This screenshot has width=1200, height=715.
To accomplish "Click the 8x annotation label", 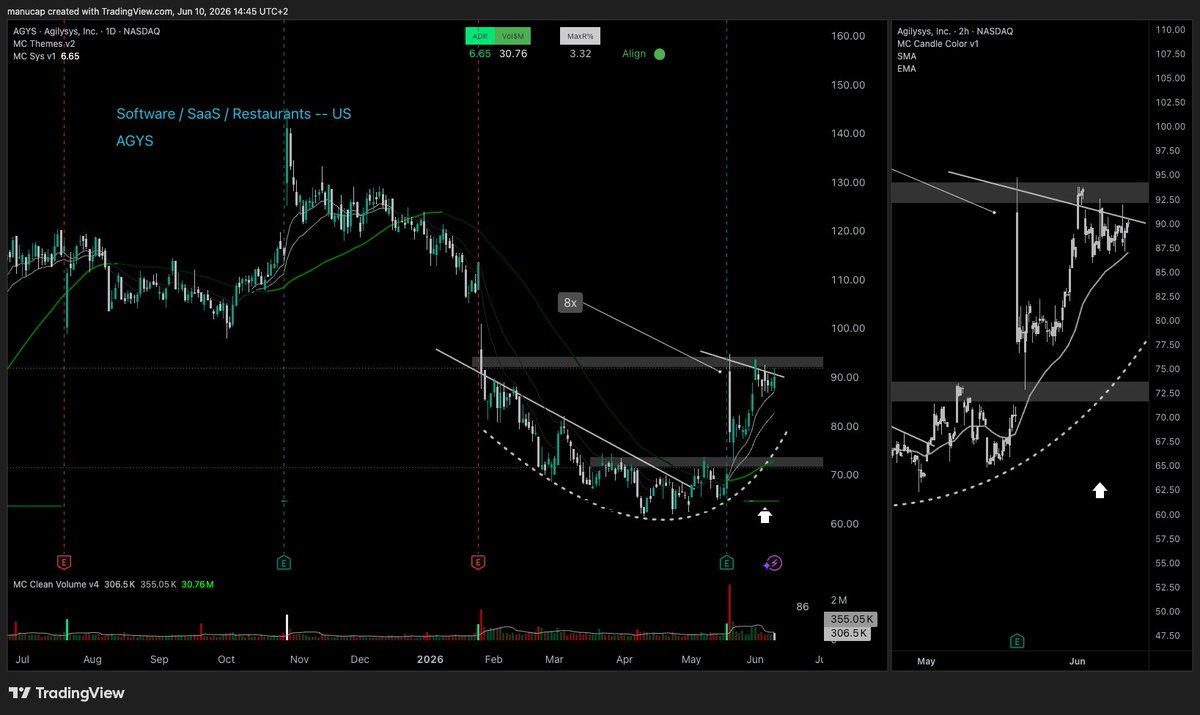I will point(570,302).
